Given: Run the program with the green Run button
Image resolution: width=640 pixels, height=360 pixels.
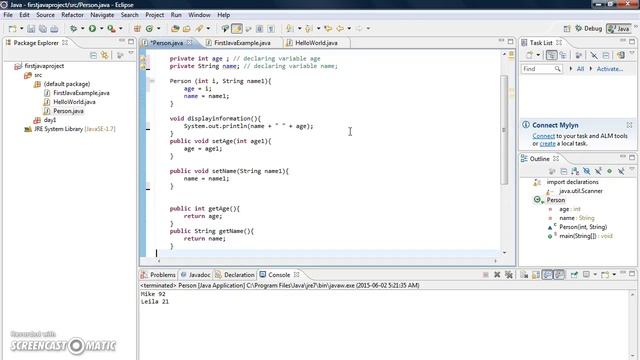Looking at the screenshot, I should (93, 29).
